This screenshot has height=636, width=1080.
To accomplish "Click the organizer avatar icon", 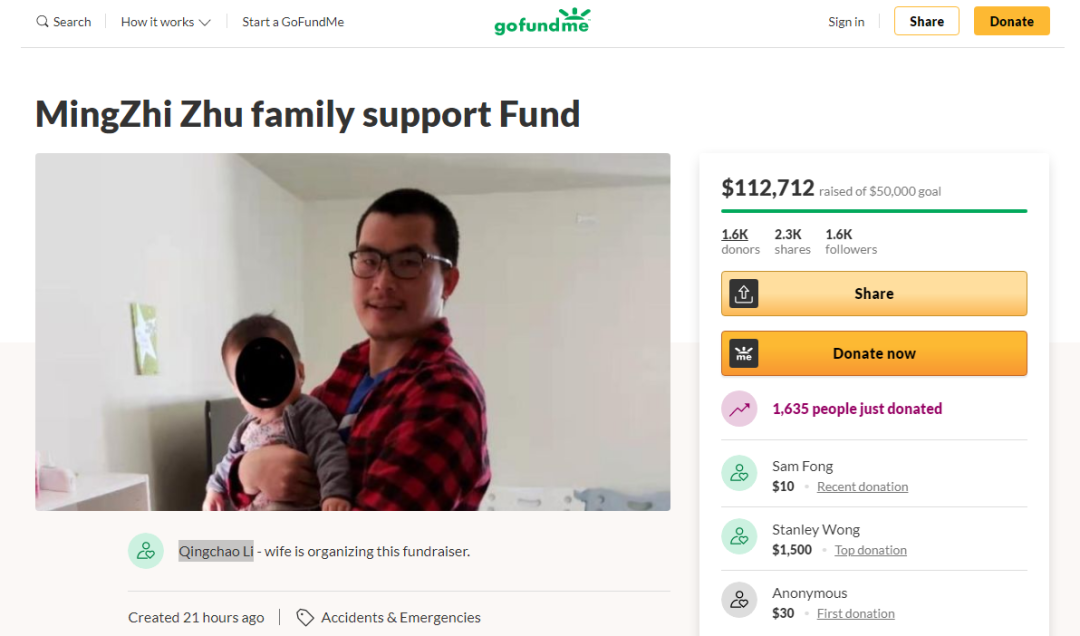I will tap(146, 551).
